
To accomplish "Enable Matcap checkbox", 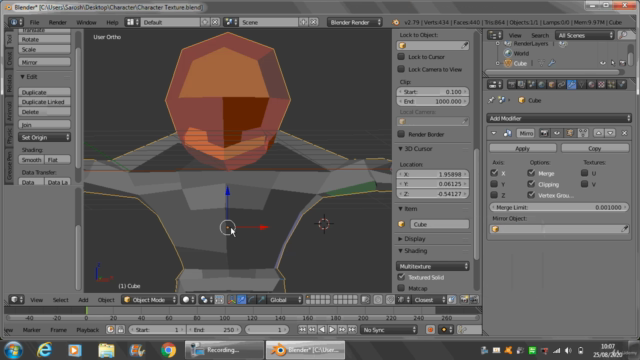I will tap(401, 288).
